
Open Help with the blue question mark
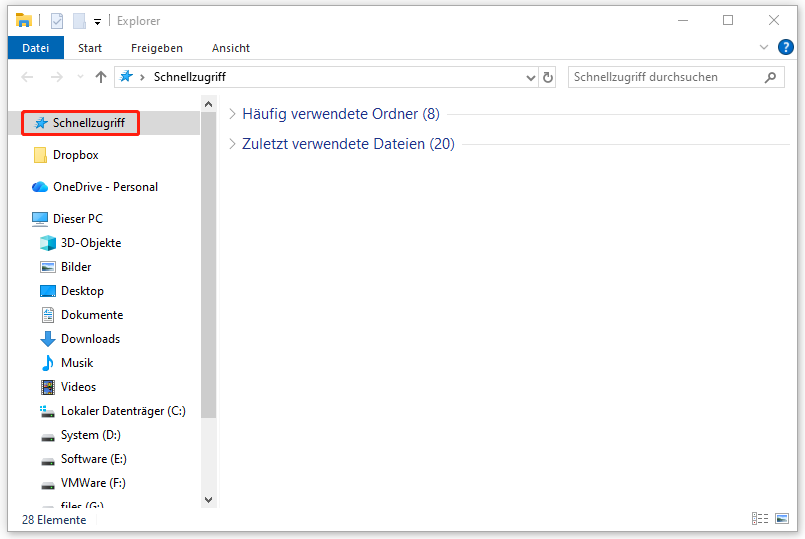(785, 47)
